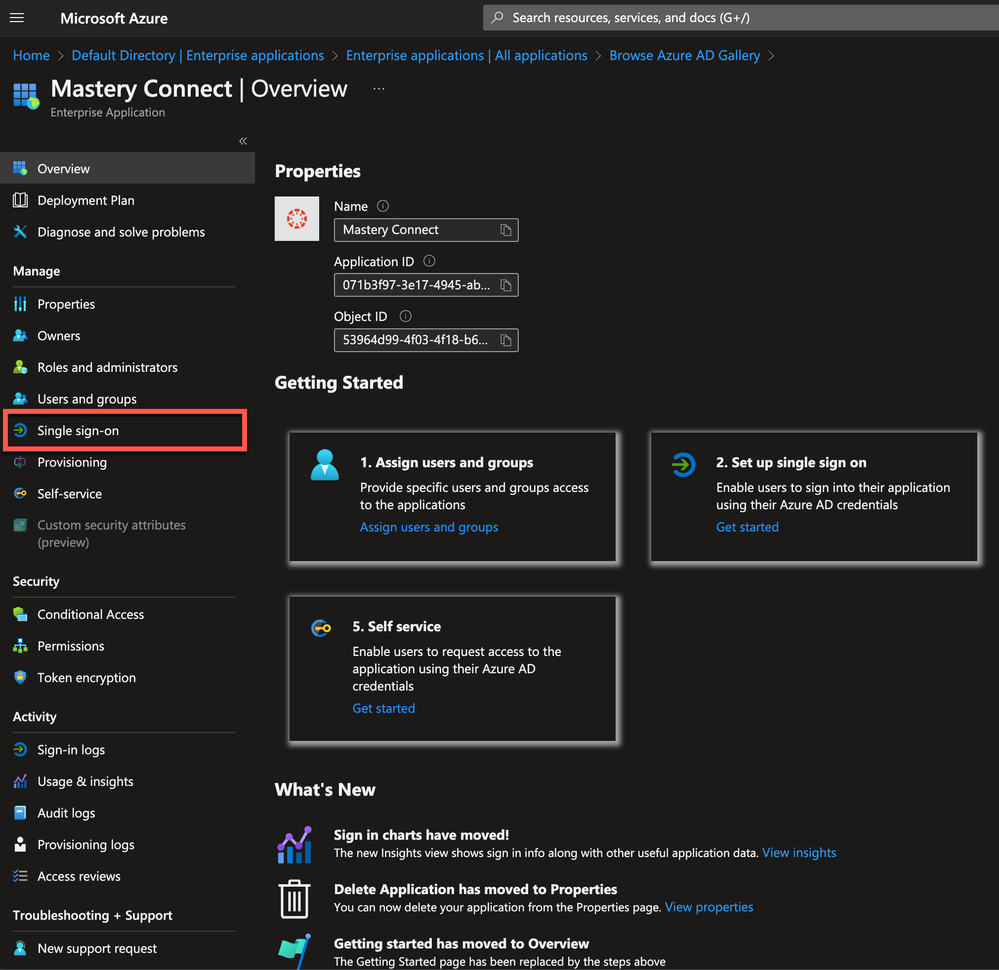The height and width of the screenshot is (970, 999).
Task: Open Provisioning in the sidebar
Action: (x=72, y=462)
